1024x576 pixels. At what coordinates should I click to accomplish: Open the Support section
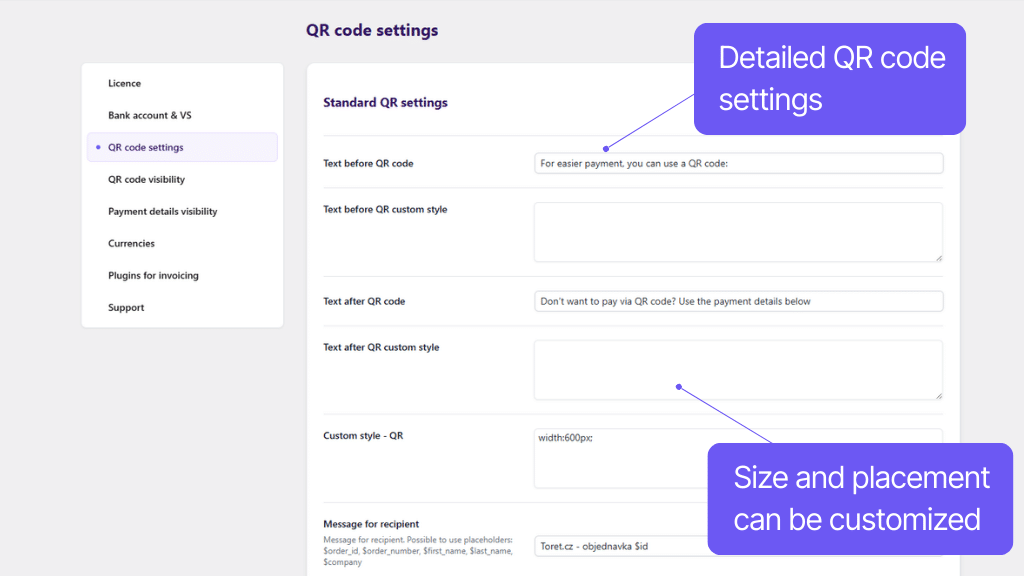pos(126,307)
